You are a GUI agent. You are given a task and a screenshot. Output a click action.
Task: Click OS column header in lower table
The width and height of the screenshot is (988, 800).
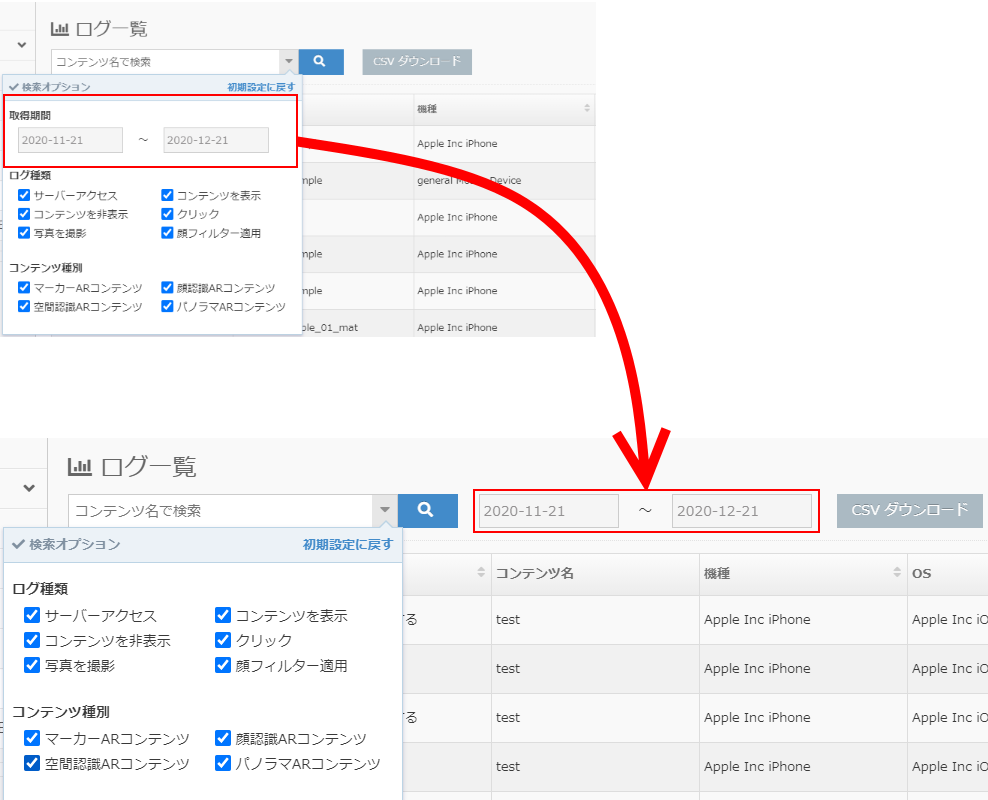(948, 573)
